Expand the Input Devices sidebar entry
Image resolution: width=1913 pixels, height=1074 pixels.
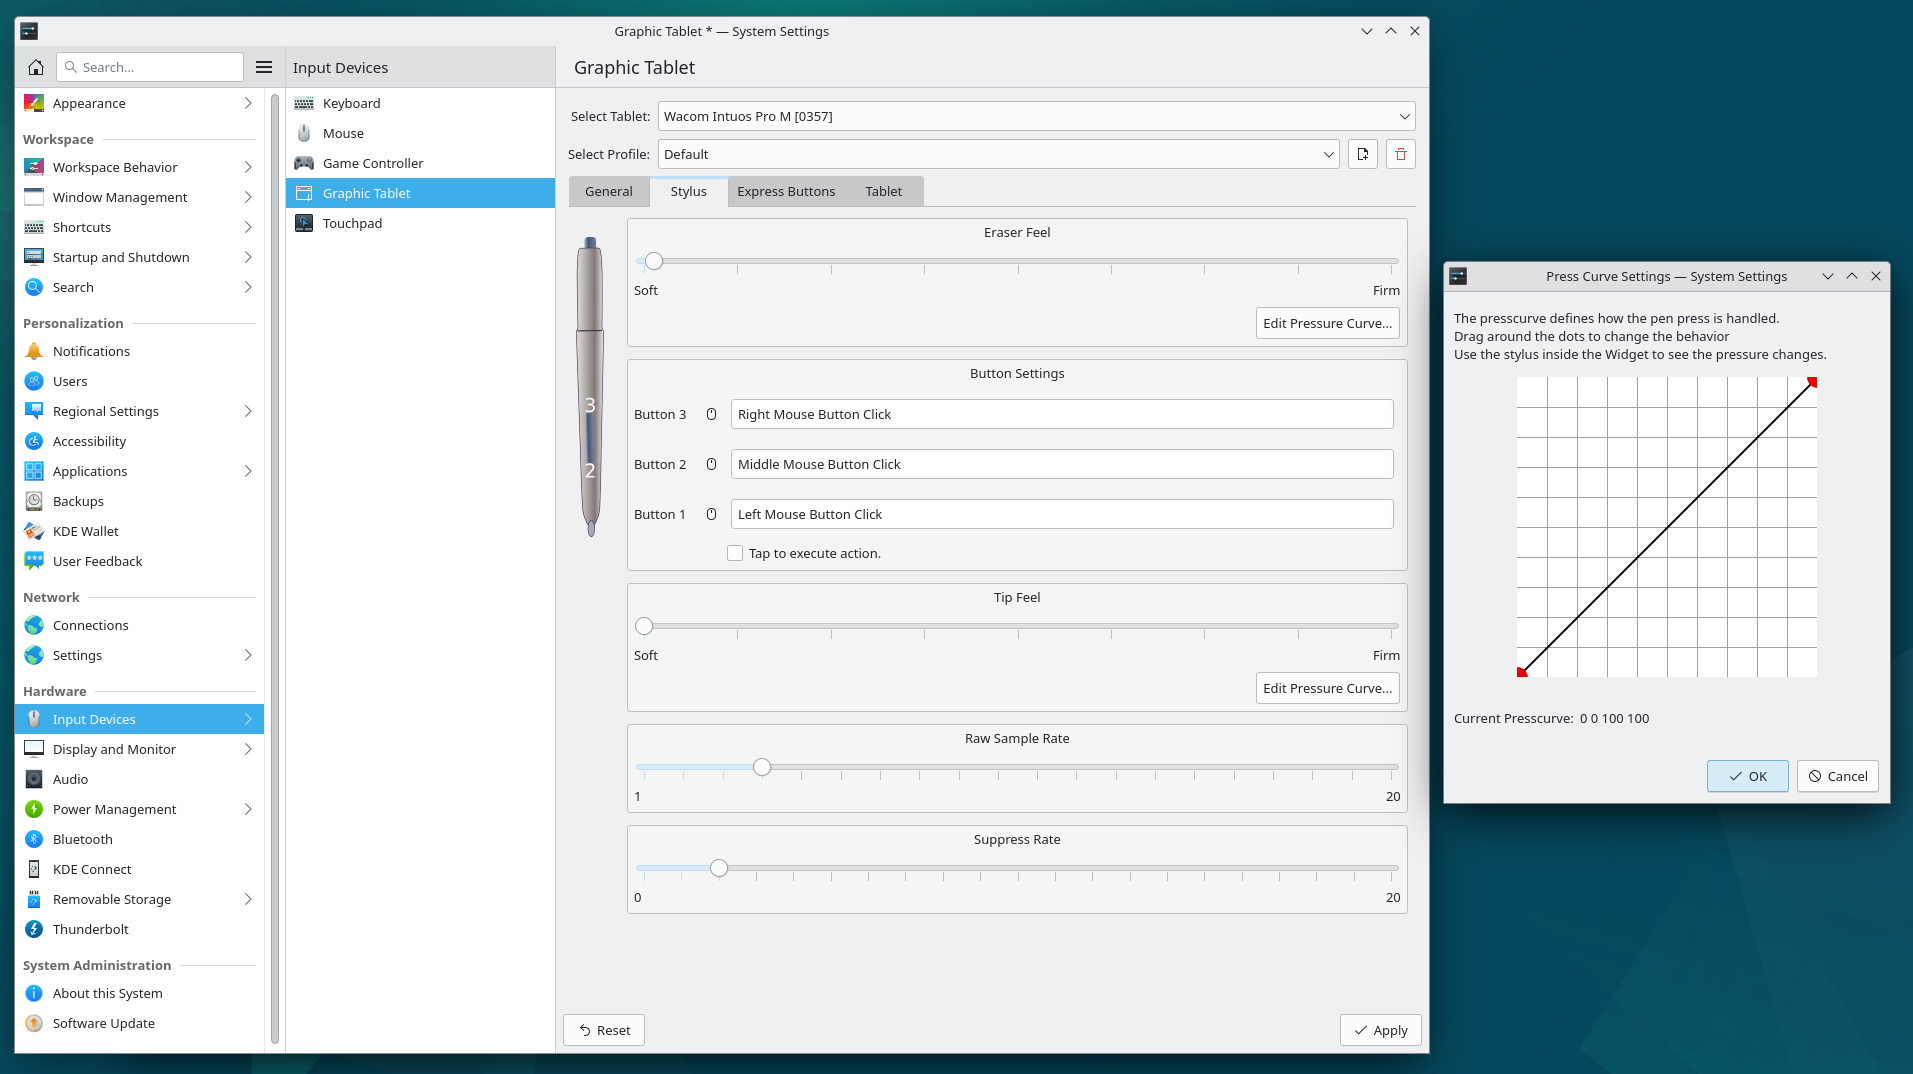point(247,718)
